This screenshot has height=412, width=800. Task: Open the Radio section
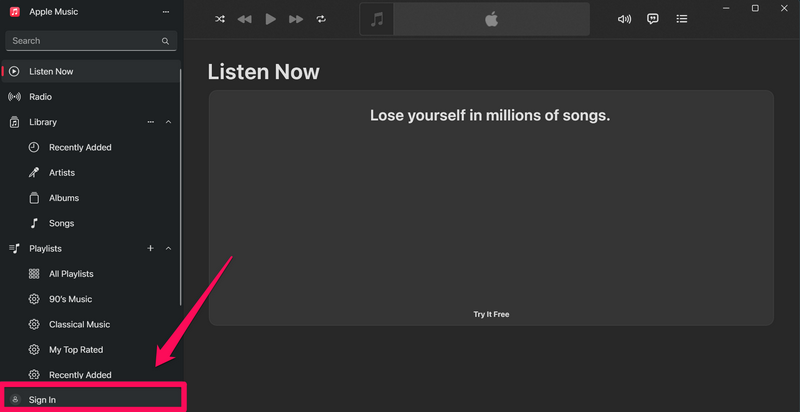pos(91,97)
